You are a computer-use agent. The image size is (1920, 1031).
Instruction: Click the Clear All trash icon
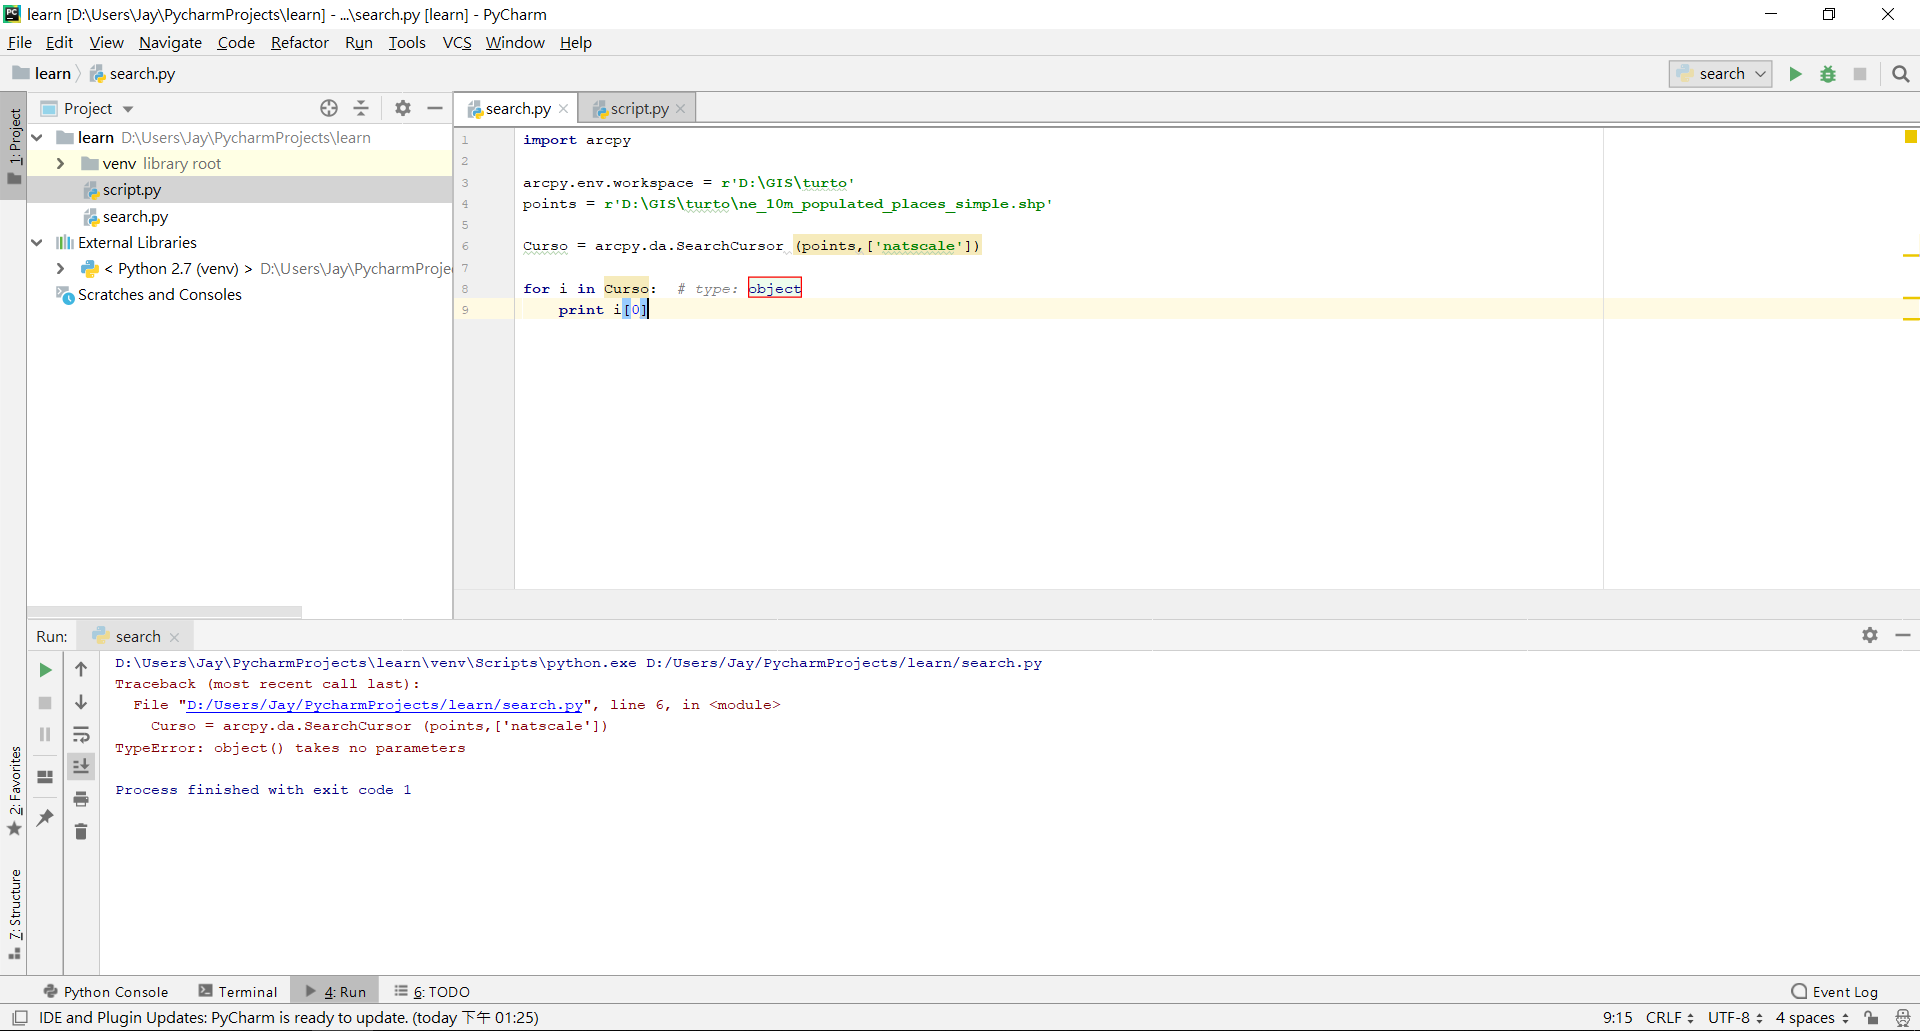pos(81,831)
